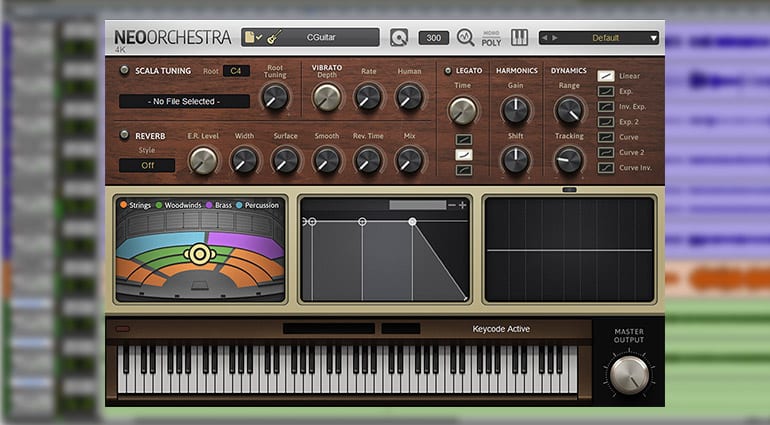Click the Legato Time knob
The width and height of the screenshot is (770, 425).
[x=463, y=111]
